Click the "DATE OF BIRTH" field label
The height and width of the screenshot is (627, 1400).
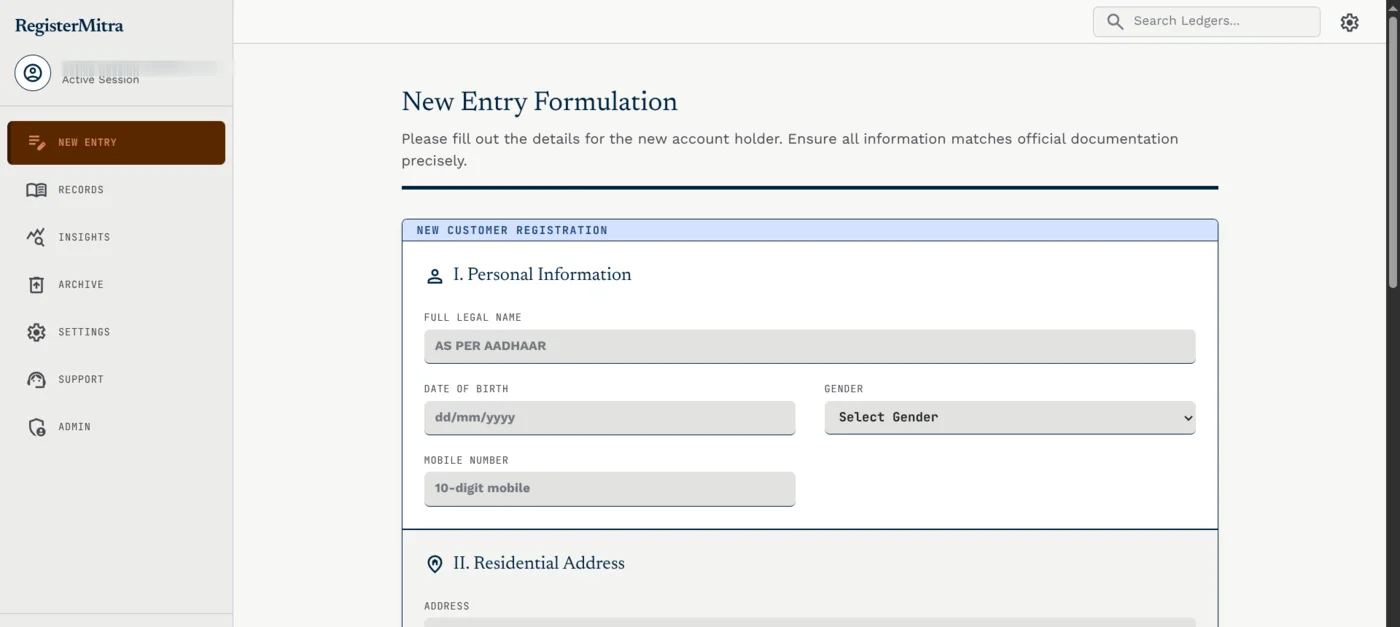click(x=466, y=389)
